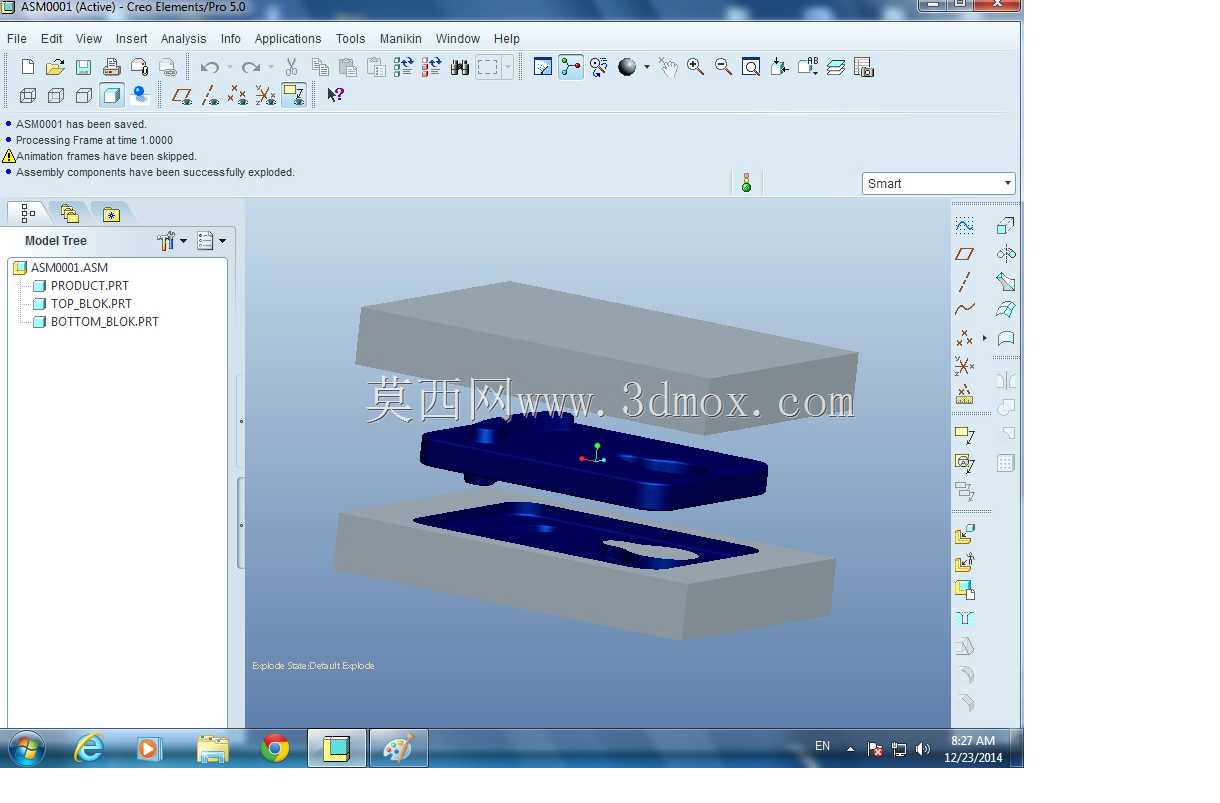Open the Layers icon in toolbar

(836, 67)
